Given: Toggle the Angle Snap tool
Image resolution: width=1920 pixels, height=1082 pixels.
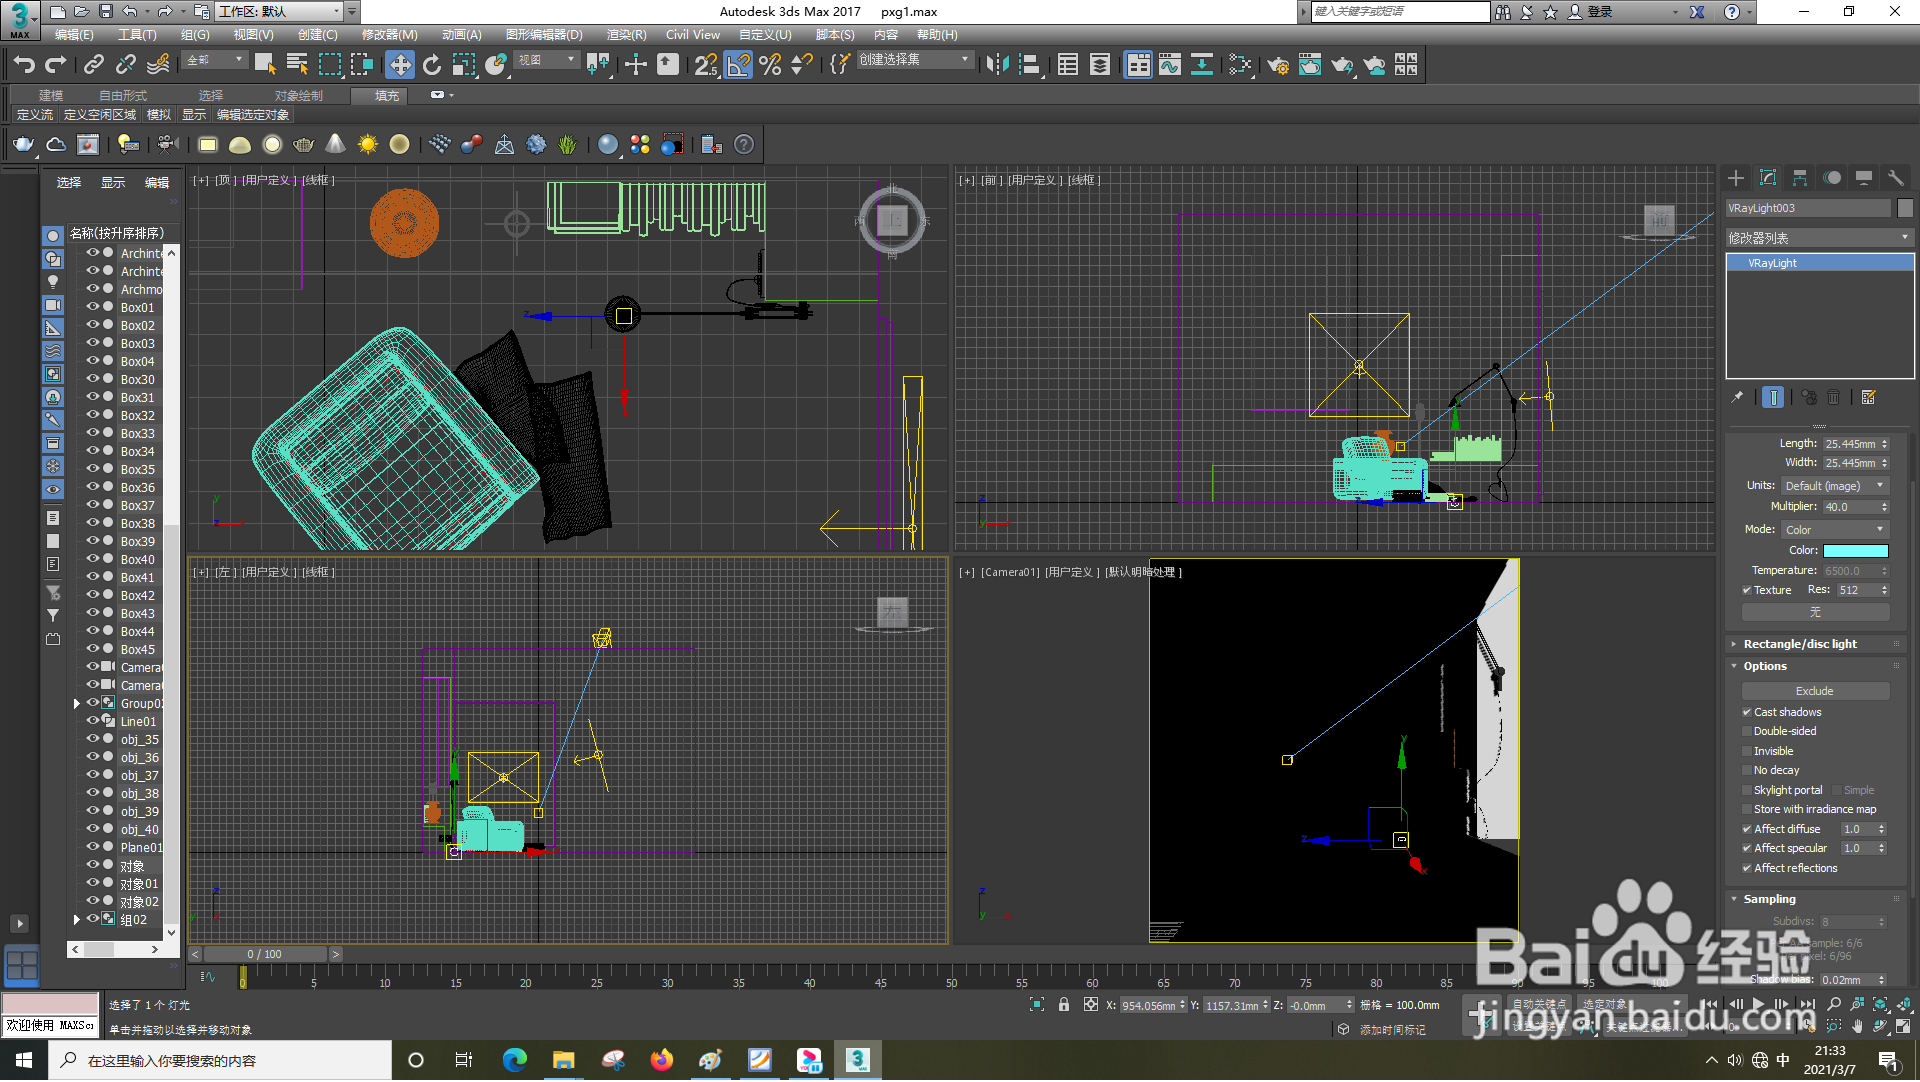Looking at the screenshot, I should click(x=738, y=65).
